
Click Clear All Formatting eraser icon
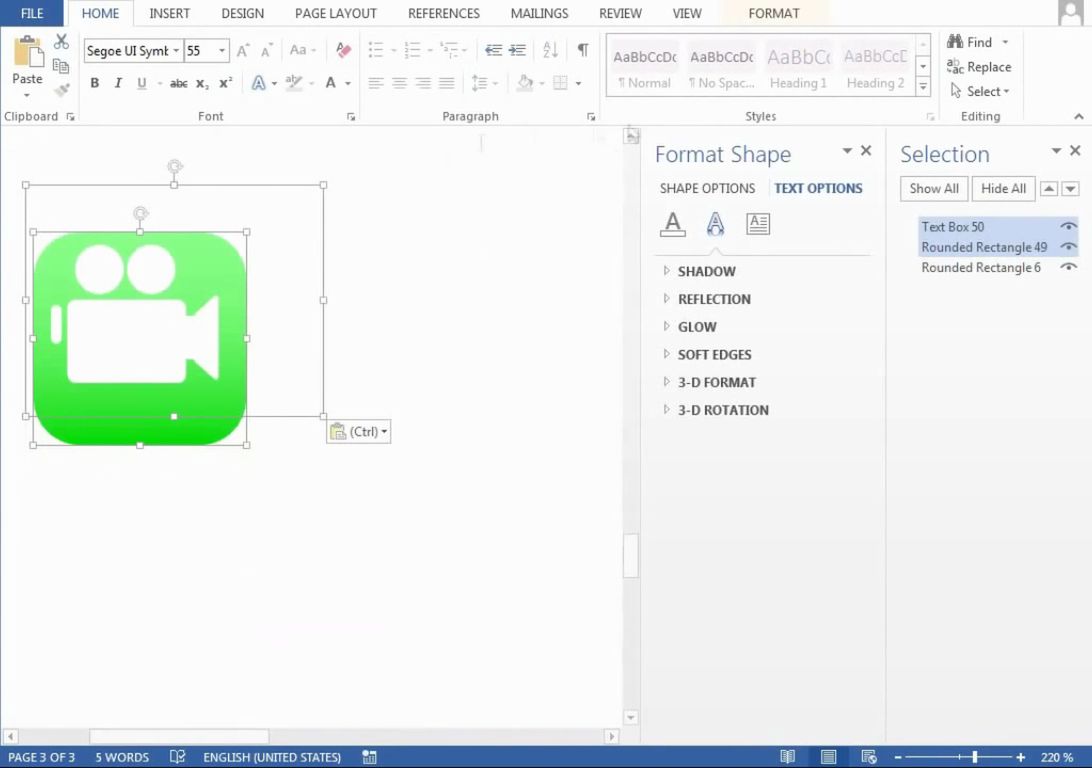click(343, 50)
